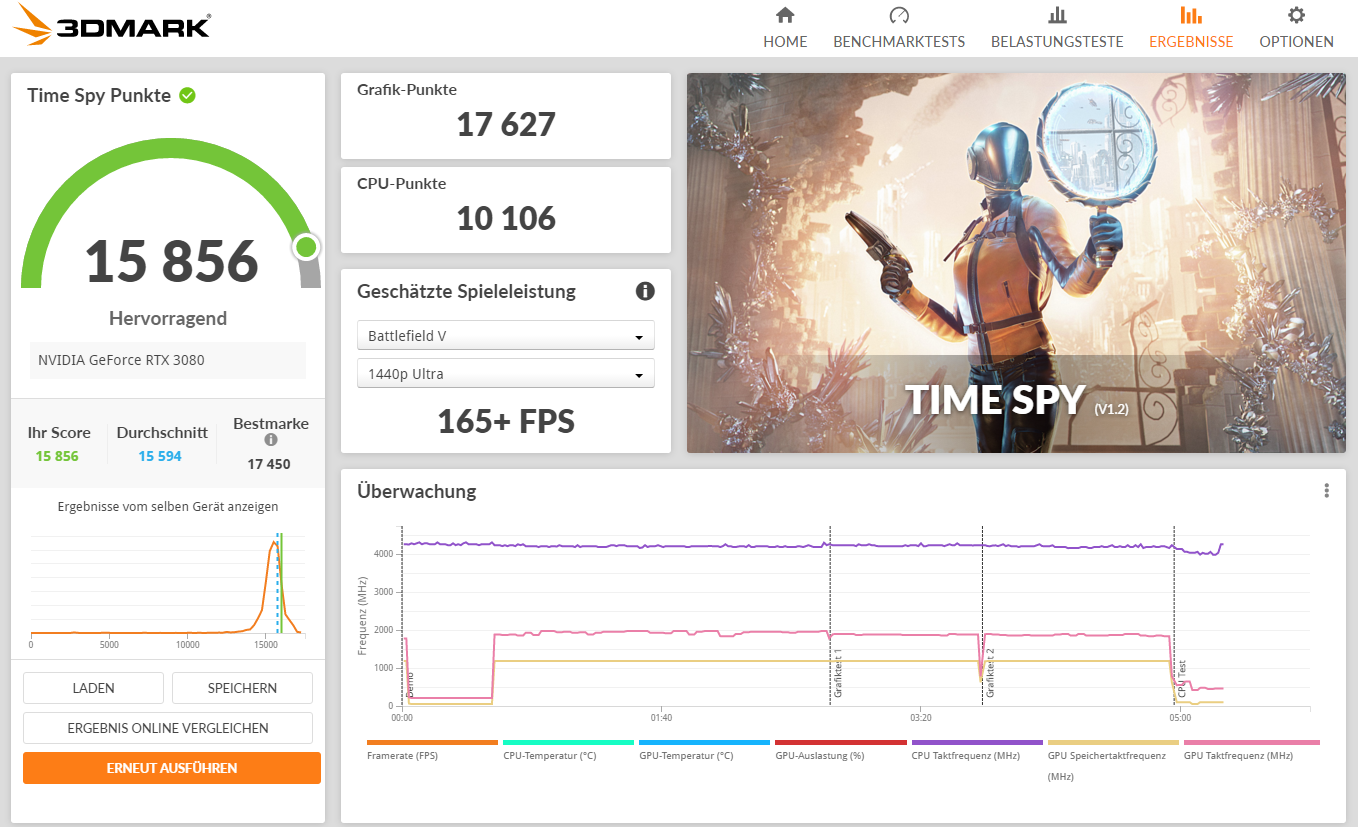Toggle GPU Taktfrequenz legend swatch
Image resolution: width=1358 pixels, height=827 pixels.
(1251, 743)
